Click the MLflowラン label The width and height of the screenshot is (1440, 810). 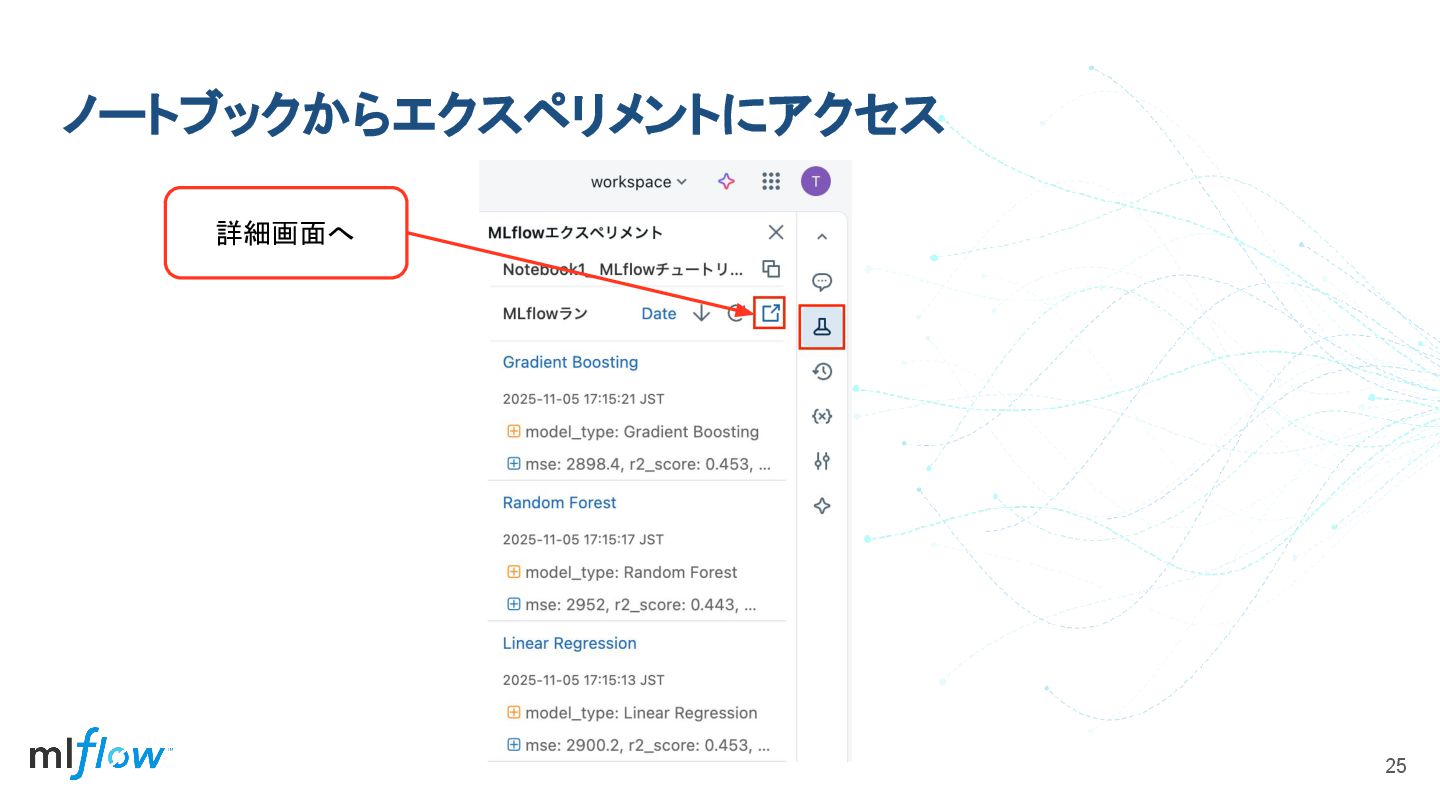point(545,314)
